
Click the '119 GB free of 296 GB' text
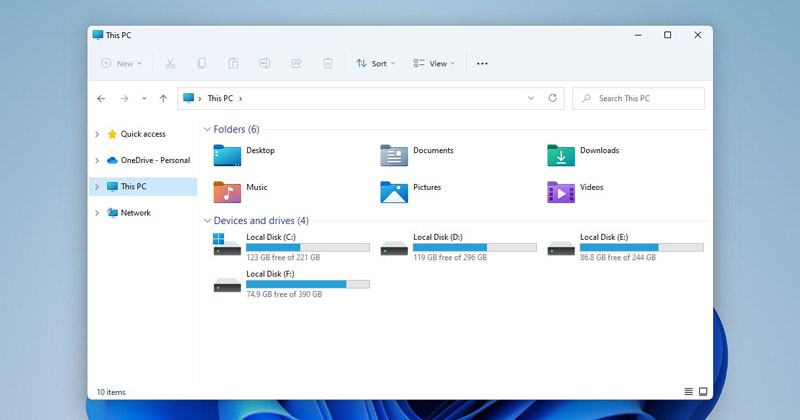(450, 258)
